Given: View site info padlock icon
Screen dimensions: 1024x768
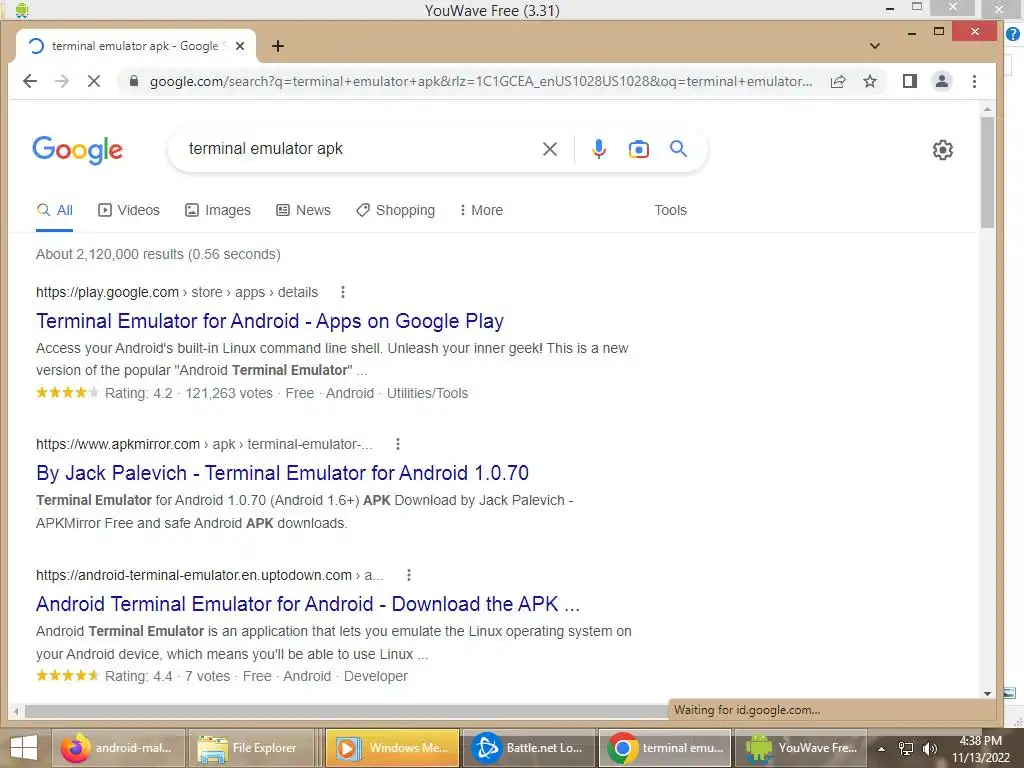Looking at the screenshot, I should pyautogui.click(x=134, y=81).
